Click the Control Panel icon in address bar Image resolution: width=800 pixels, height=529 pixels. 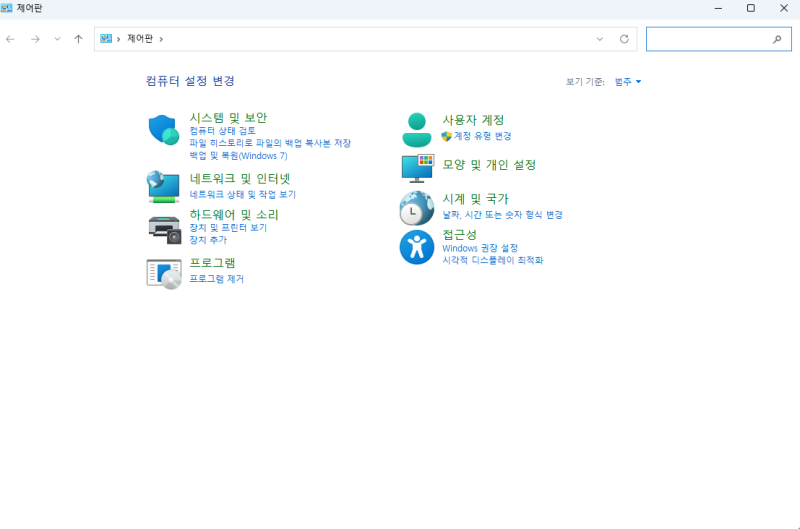pyautogui.click(x=106, y=39)
